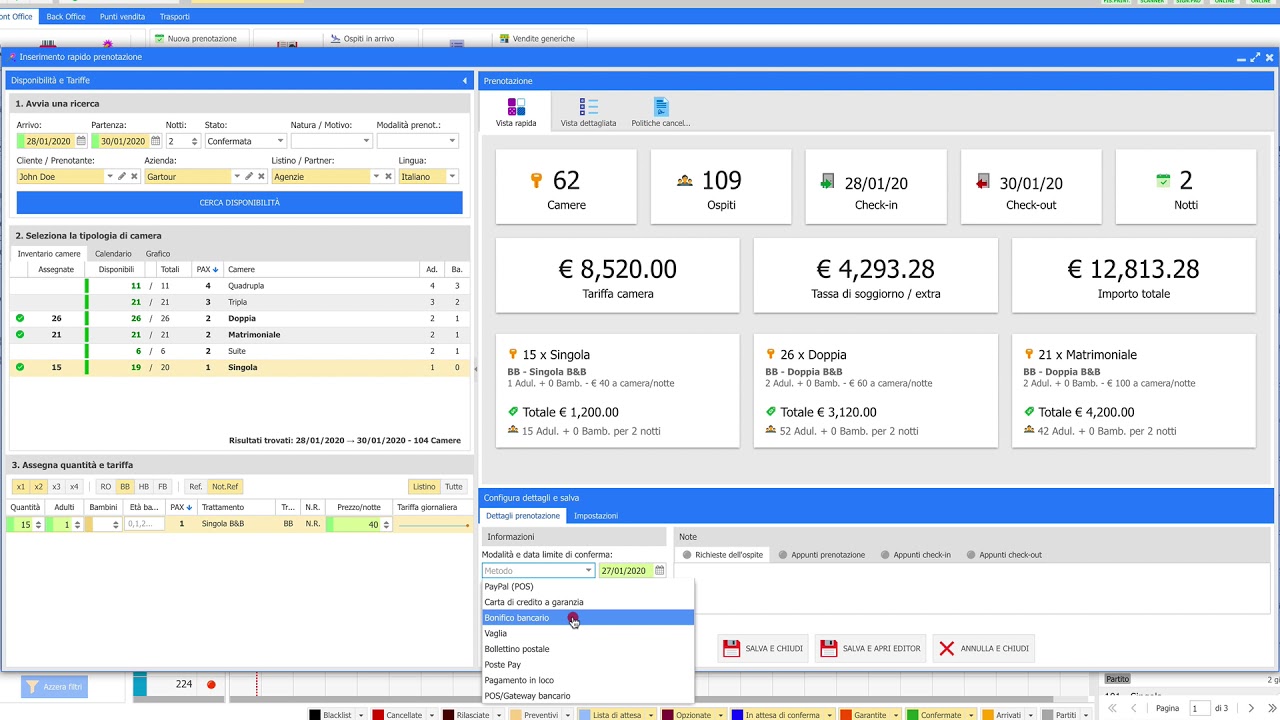
Task: Click the ANNULLA E CHIUDI button
Action: click(984, 648)
